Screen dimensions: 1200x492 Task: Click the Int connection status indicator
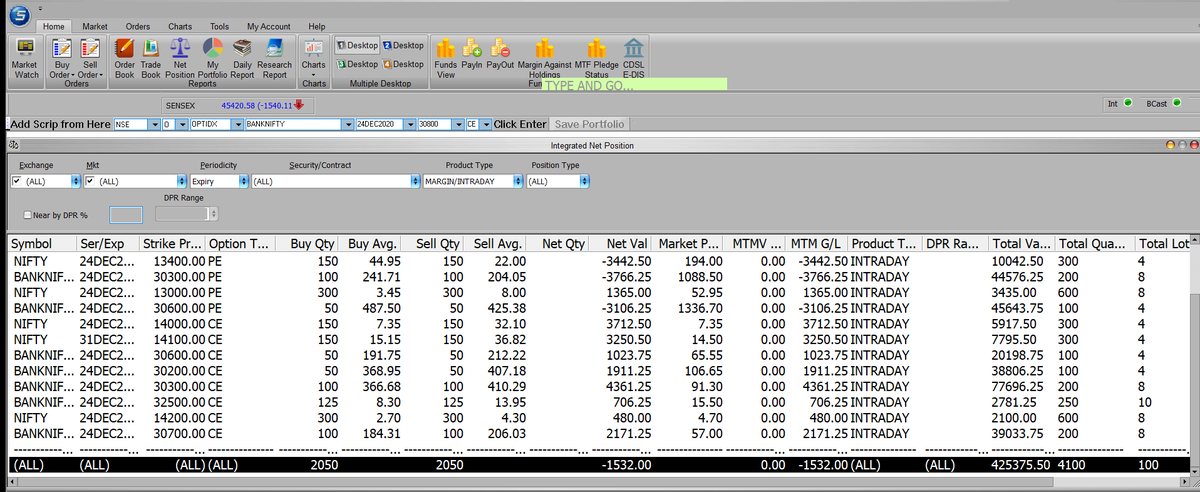point(1126,103)
